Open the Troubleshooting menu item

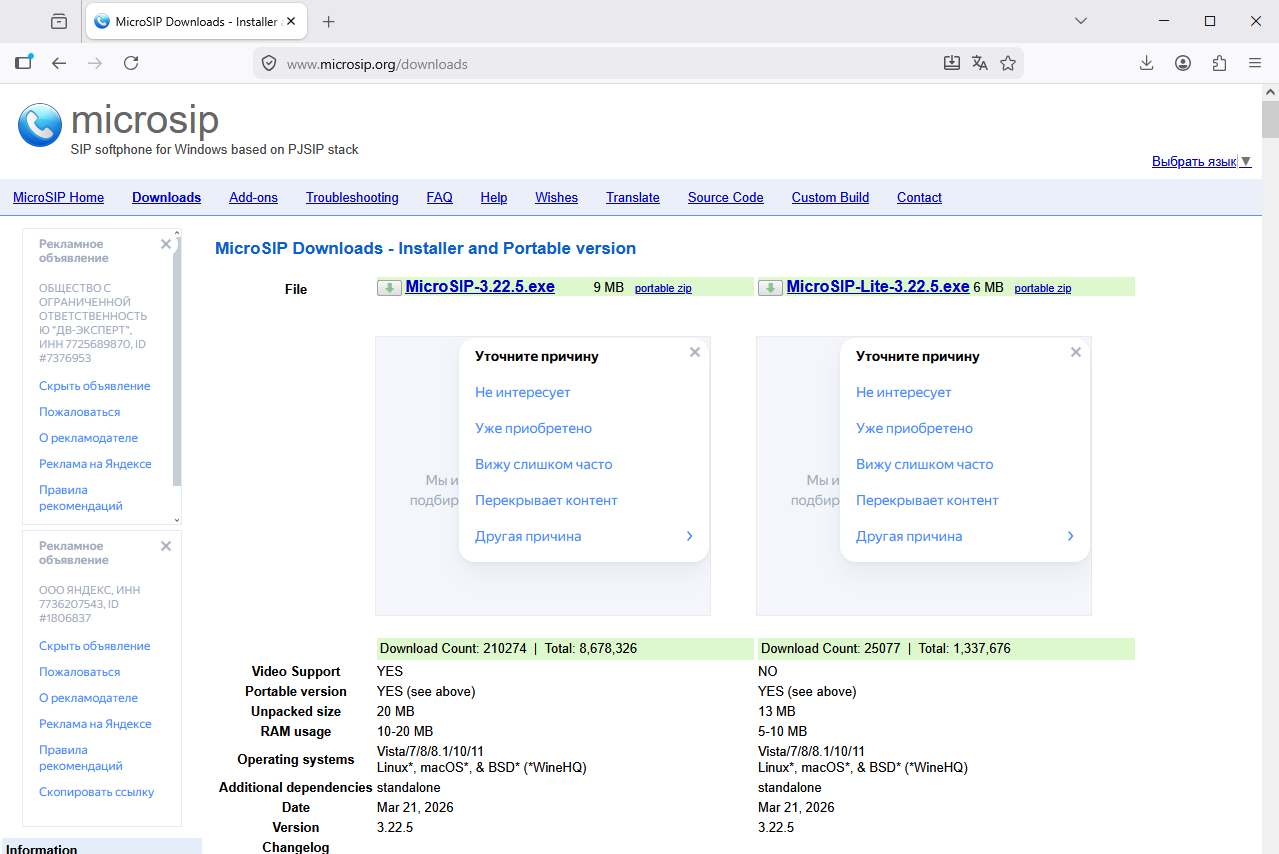352,197
